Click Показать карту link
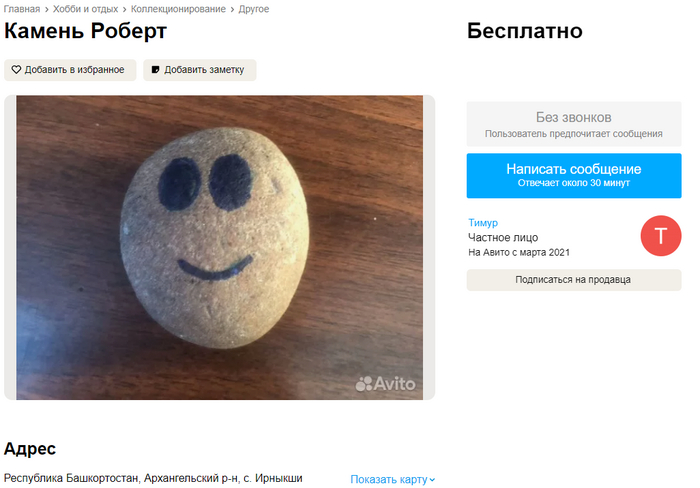700x488 pixels. click(x=389, y=480)
